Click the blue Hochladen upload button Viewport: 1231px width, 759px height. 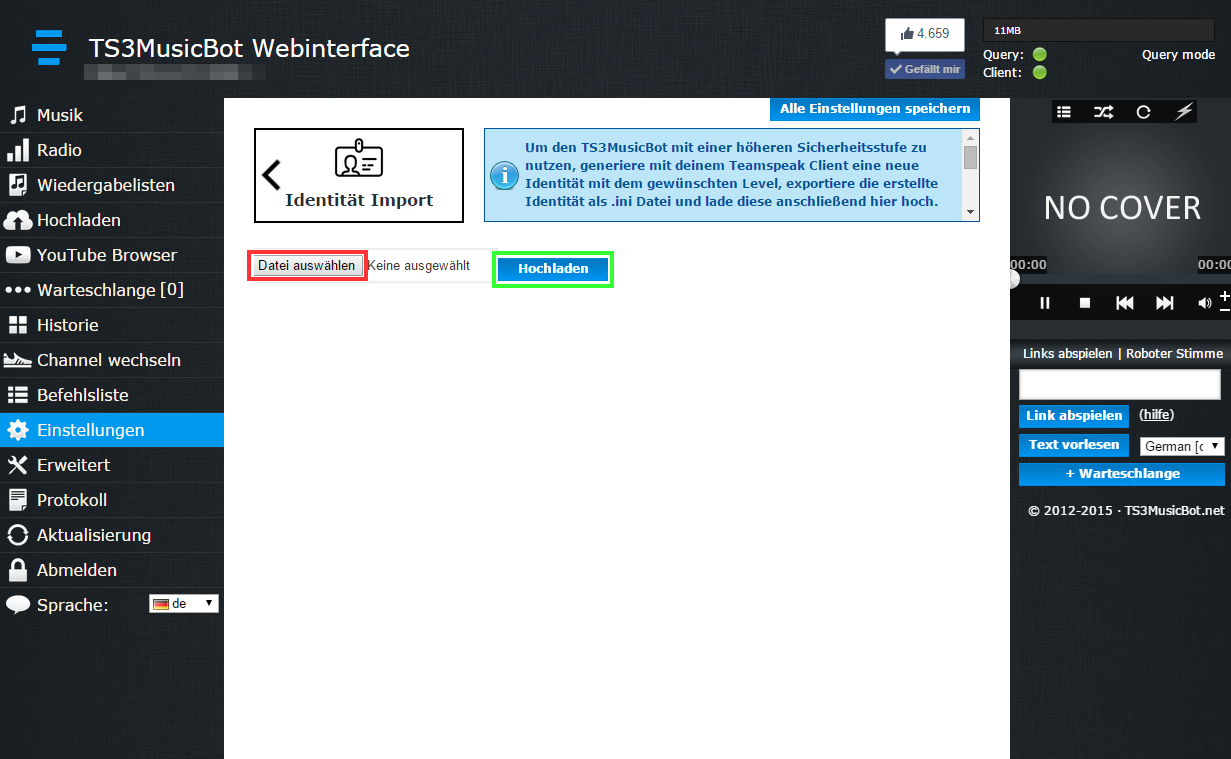tap(553, 269)
